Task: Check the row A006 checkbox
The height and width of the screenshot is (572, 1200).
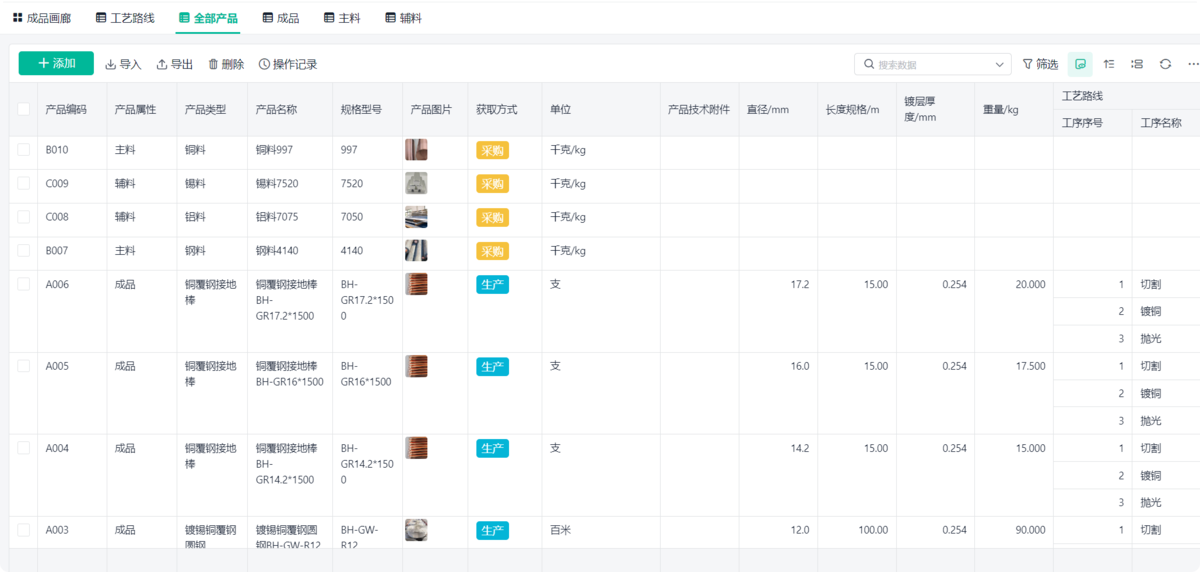Action: click(x=23, y=284)
